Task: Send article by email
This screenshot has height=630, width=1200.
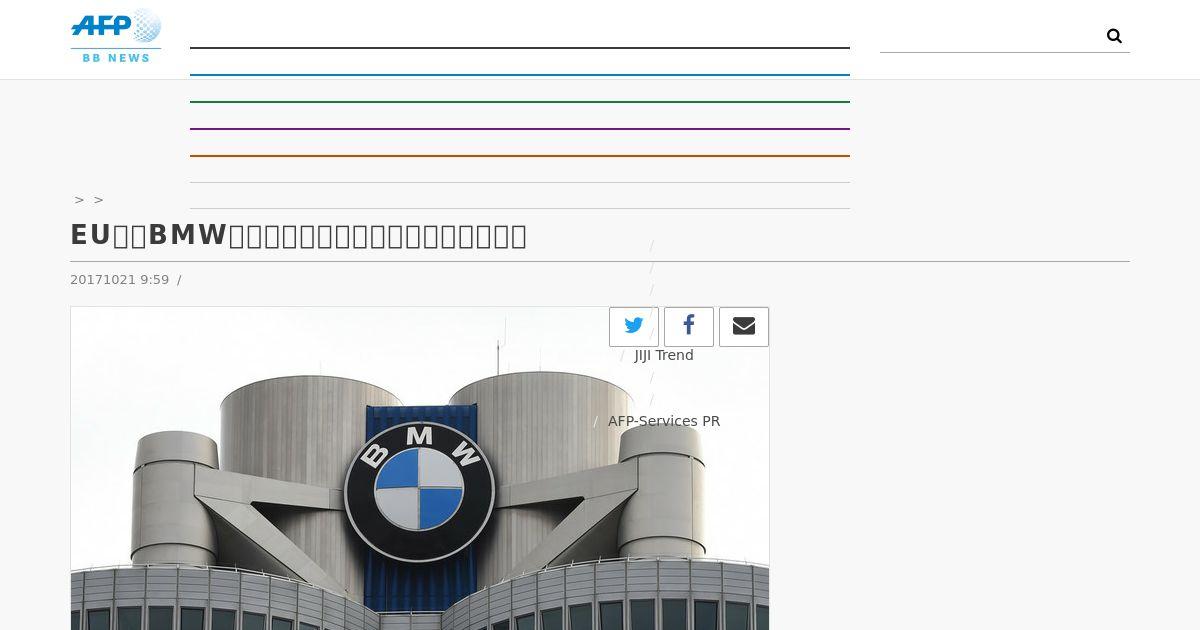Action: pyautogui.click(x=744, y=326)
